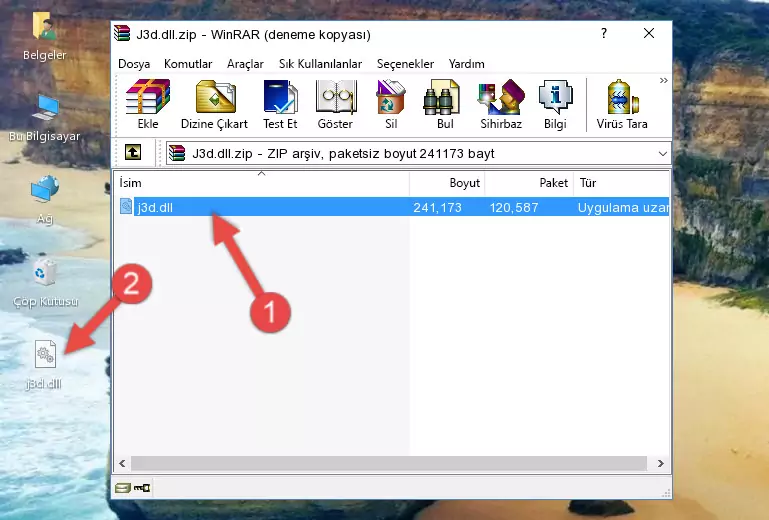The height and width of the screenshot is (520, 769).
Task: Click scroll right arrow of horizontal scrollbar
Action: click(x=661, y=463)
